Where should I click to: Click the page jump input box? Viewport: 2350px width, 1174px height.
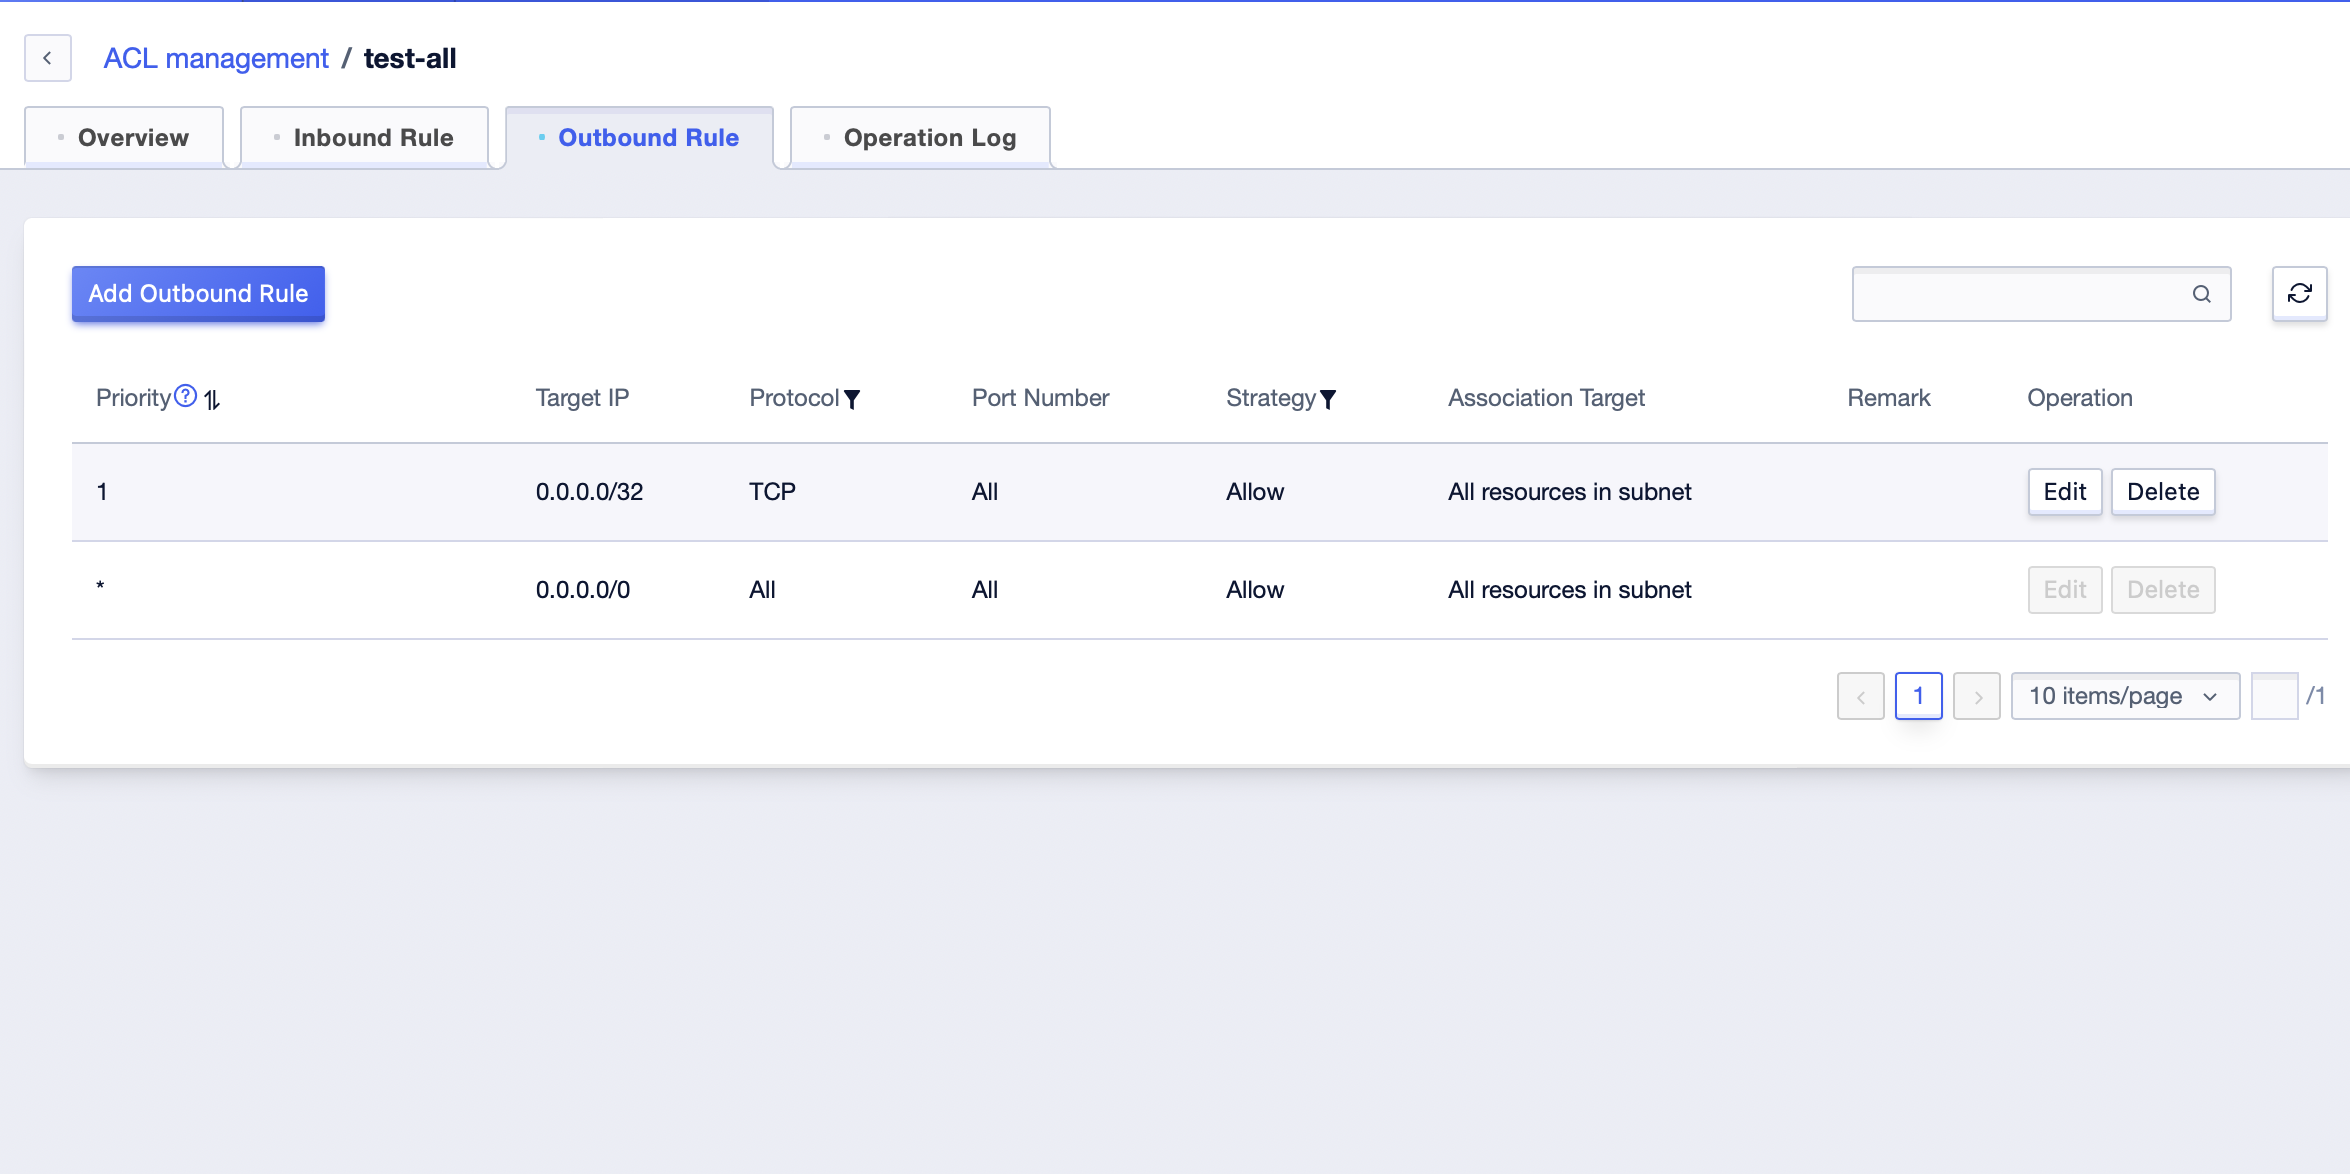(2274, 696)
